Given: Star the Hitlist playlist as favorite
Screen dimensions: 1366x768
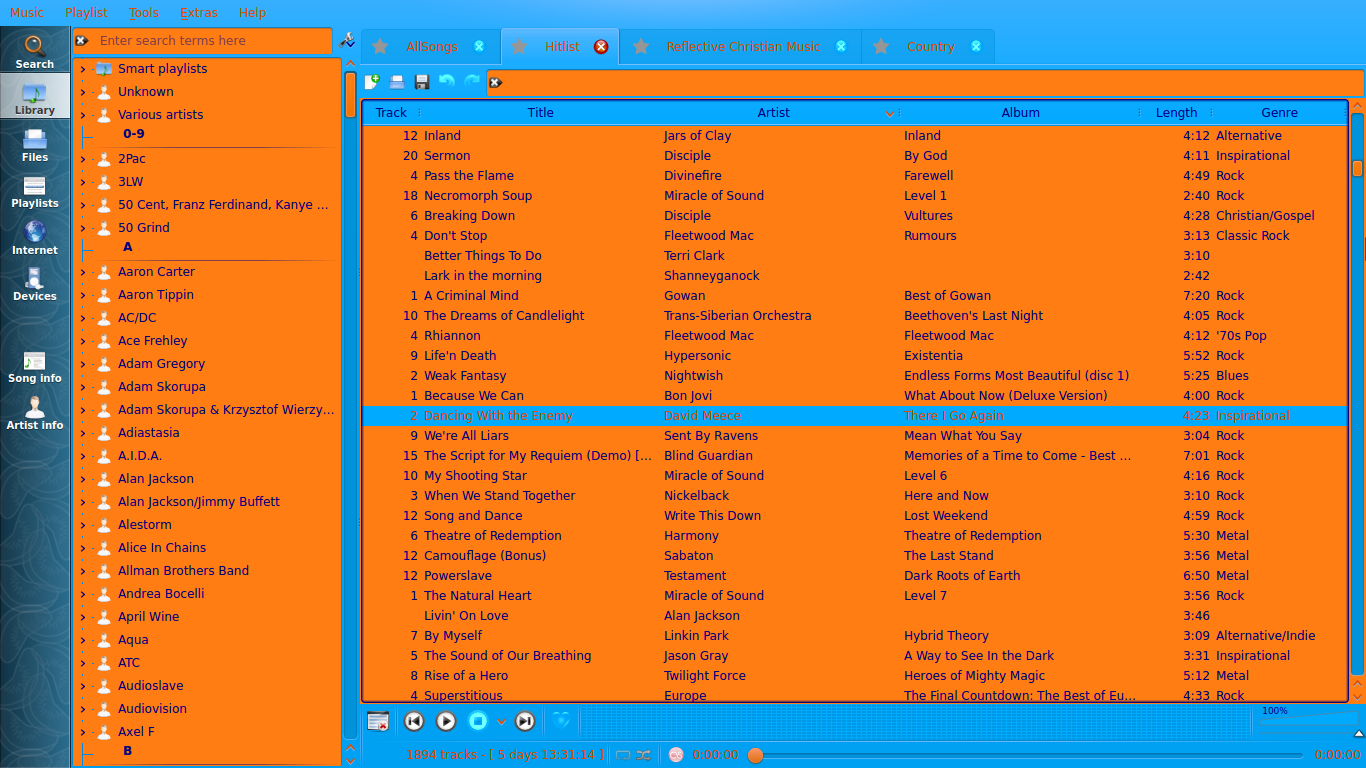Looking at the screenshot, I should tap(519, 47).
